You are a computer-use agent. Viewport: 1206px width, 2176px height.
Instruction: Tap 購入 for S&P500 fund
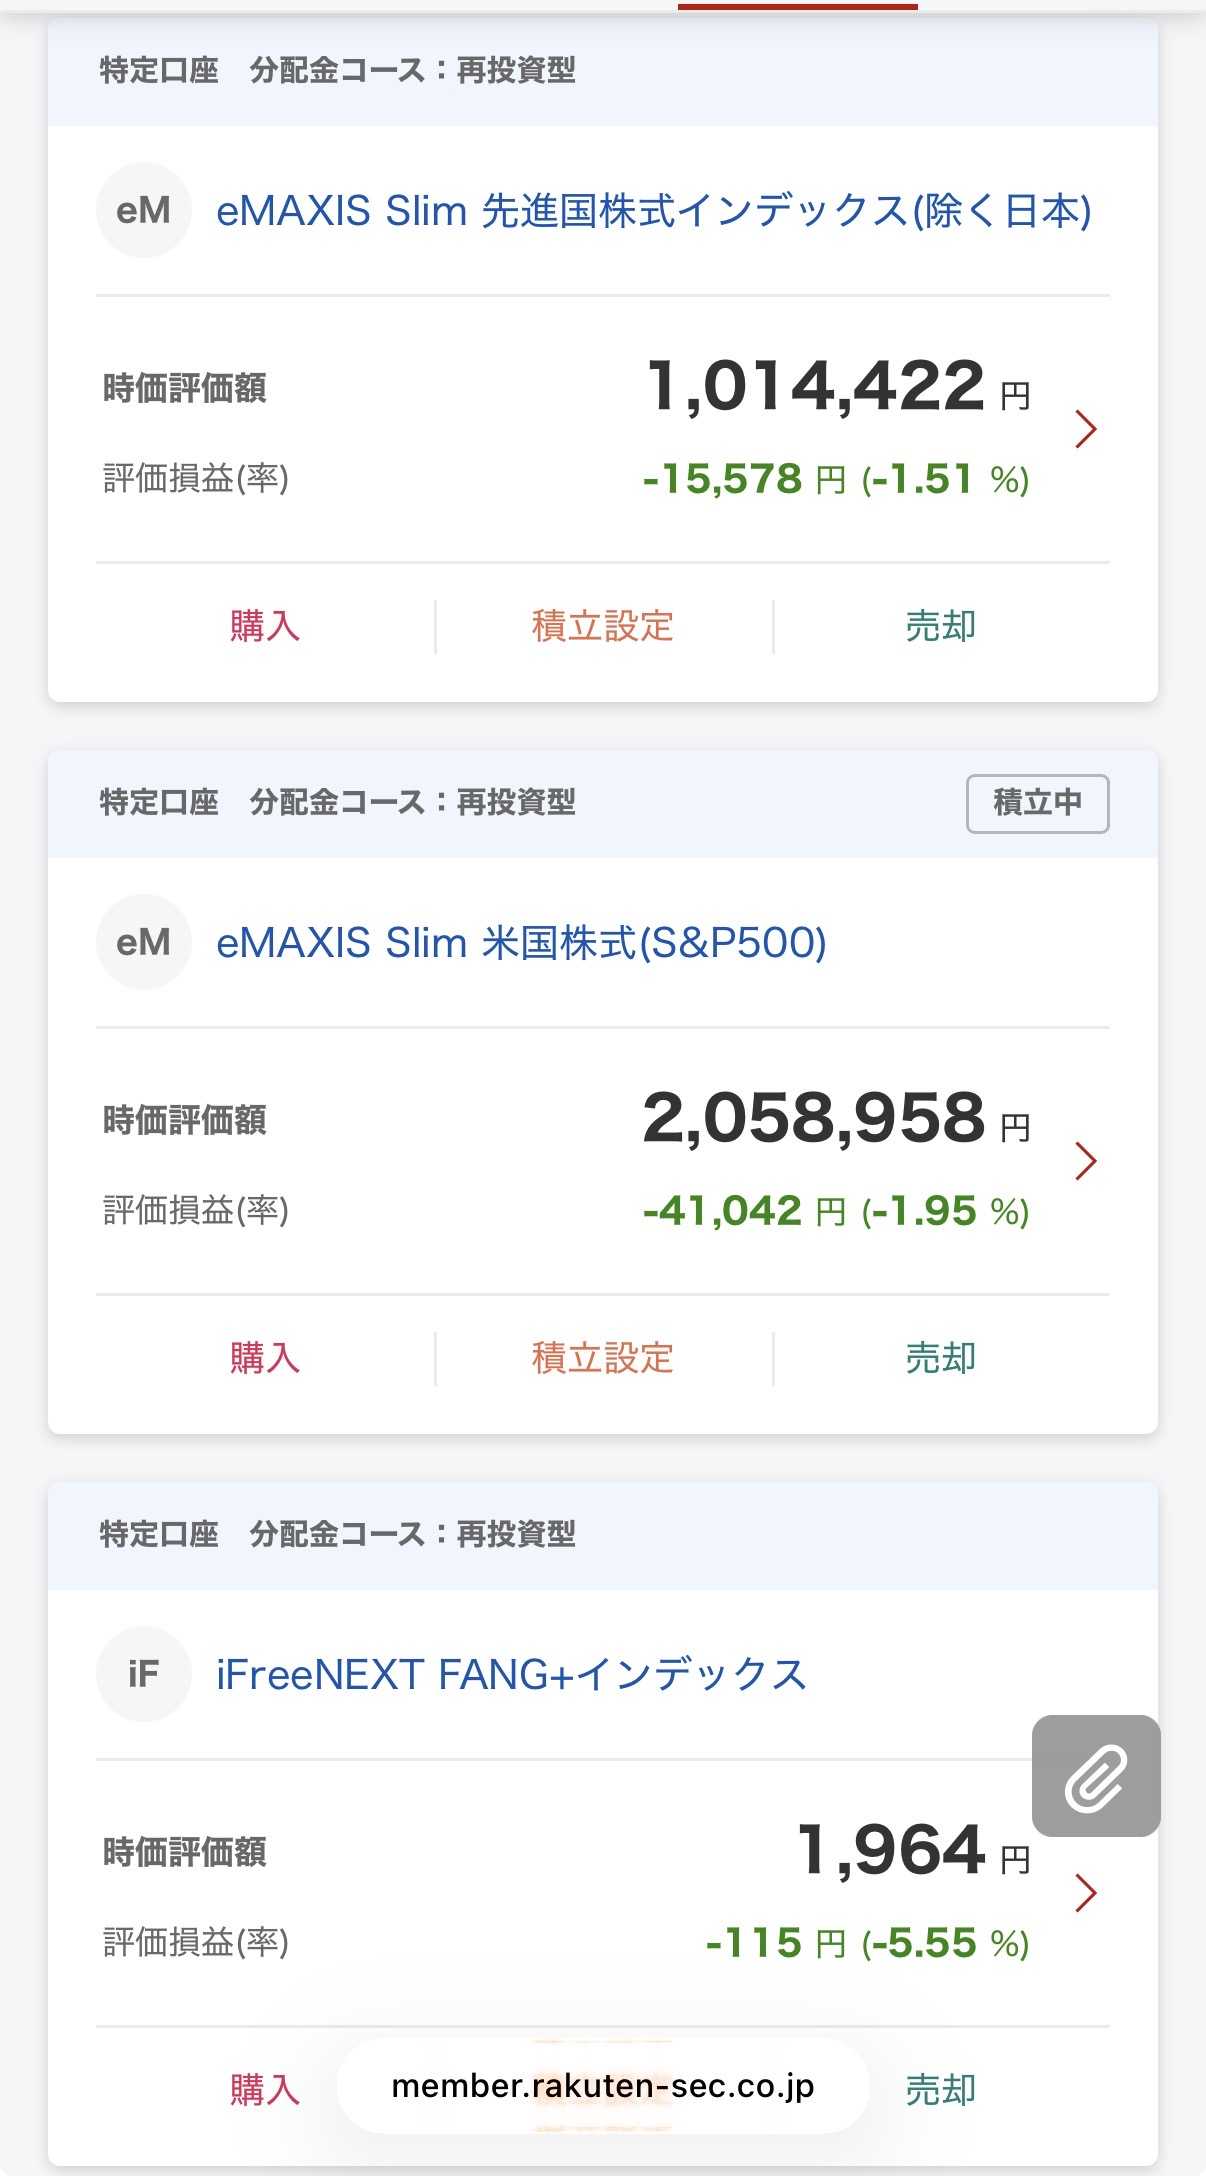coord(265,1358)
